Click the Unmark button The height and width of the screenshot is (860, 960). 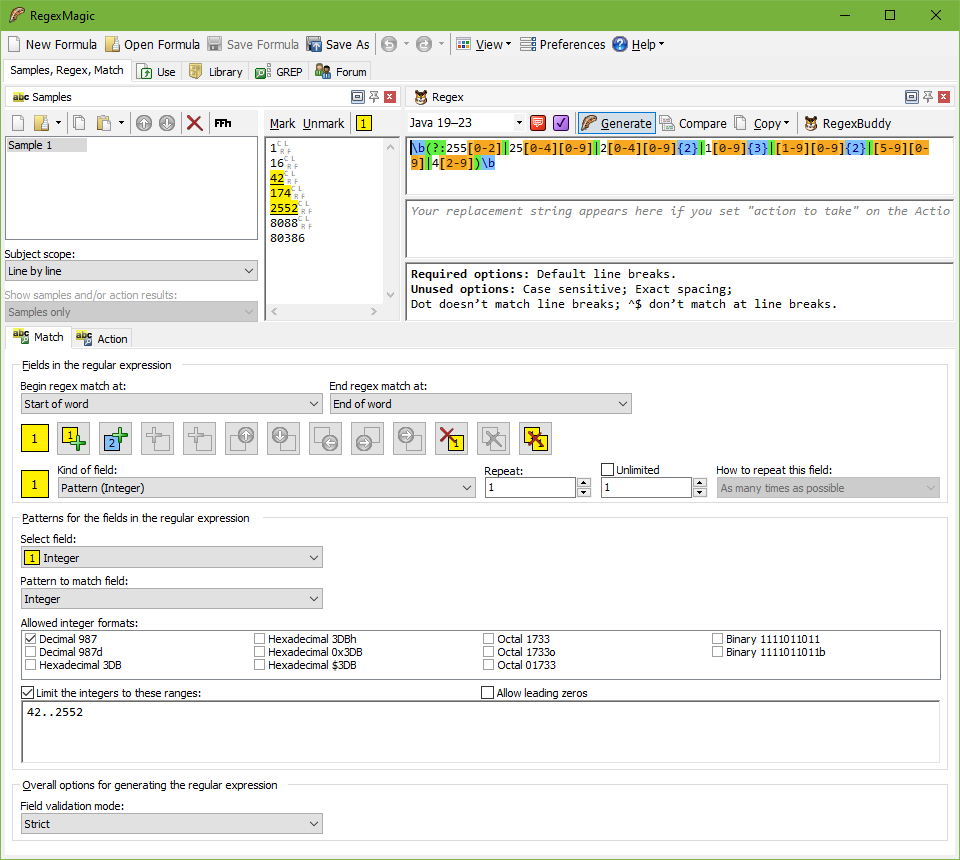[323, 124]
